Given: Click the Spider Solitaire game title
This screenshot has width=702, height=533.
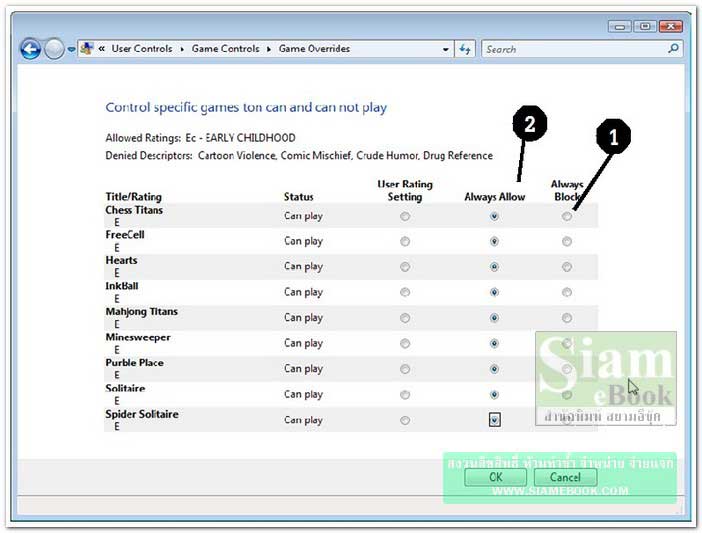Looking at the screenshot, I should pyautogui.click(x=142, y=414).
